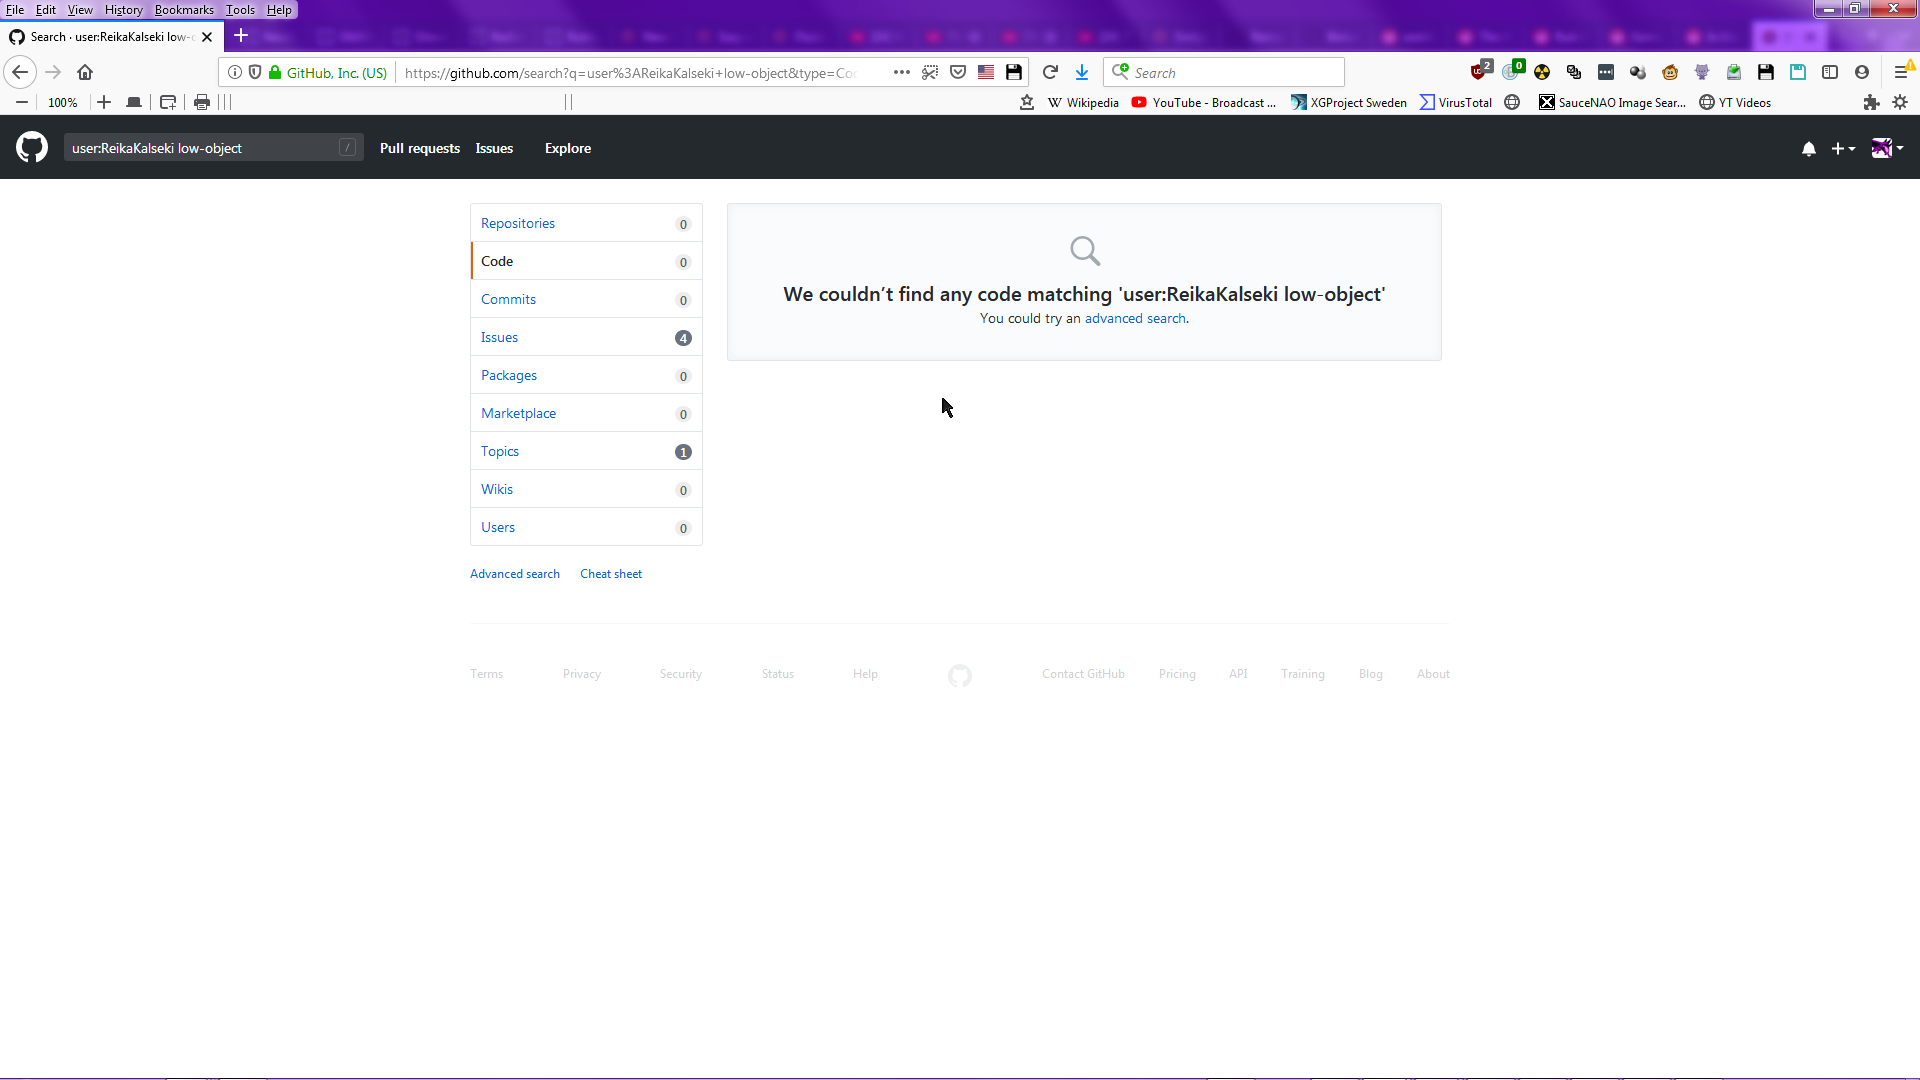Open the page actions three-dots menu
This screenshot has width=1920, height=1080.
[x=901, y=72]
